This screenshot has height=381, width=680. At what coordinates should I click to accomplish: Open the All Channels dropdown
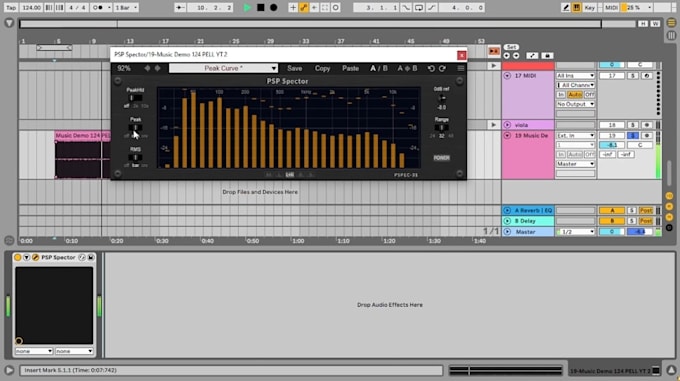[x=575, y=85]
